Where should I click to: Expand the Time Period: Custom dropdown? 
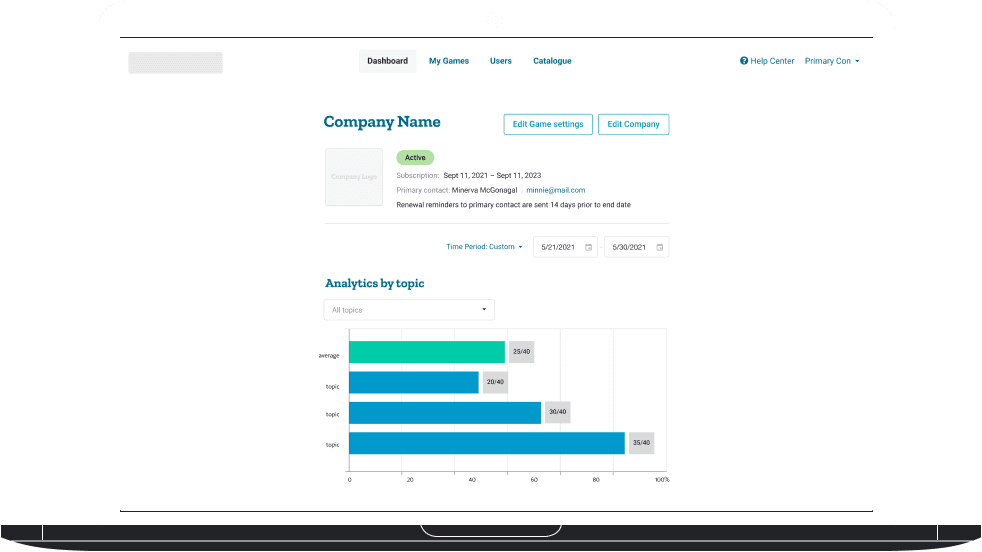[484, 247]
